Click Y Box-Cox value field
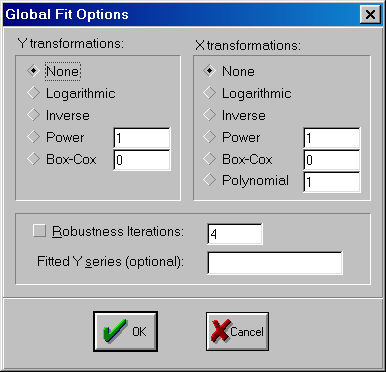The height and width of the screenshot is (372, 386). coord(142,160)
